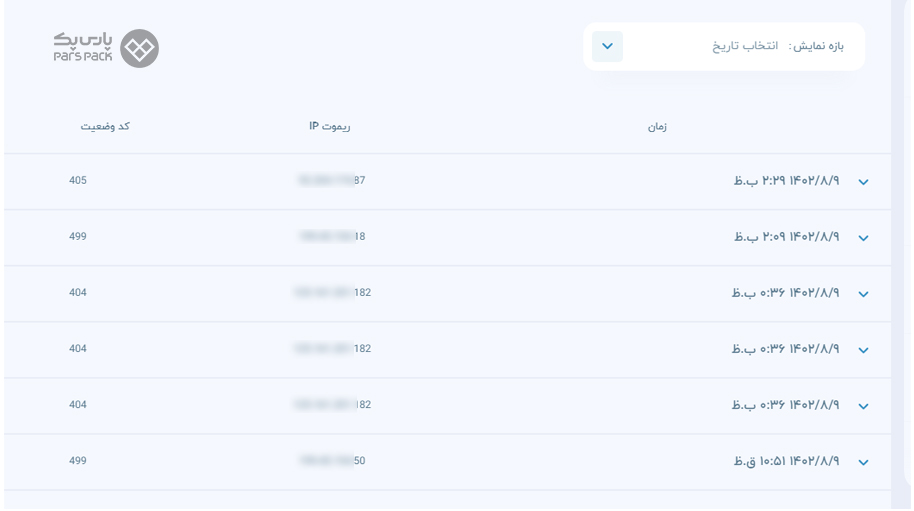This screenshot has height=511, width=914.
Task: Click the کد وضعیت column header
Action: point(105,126)
